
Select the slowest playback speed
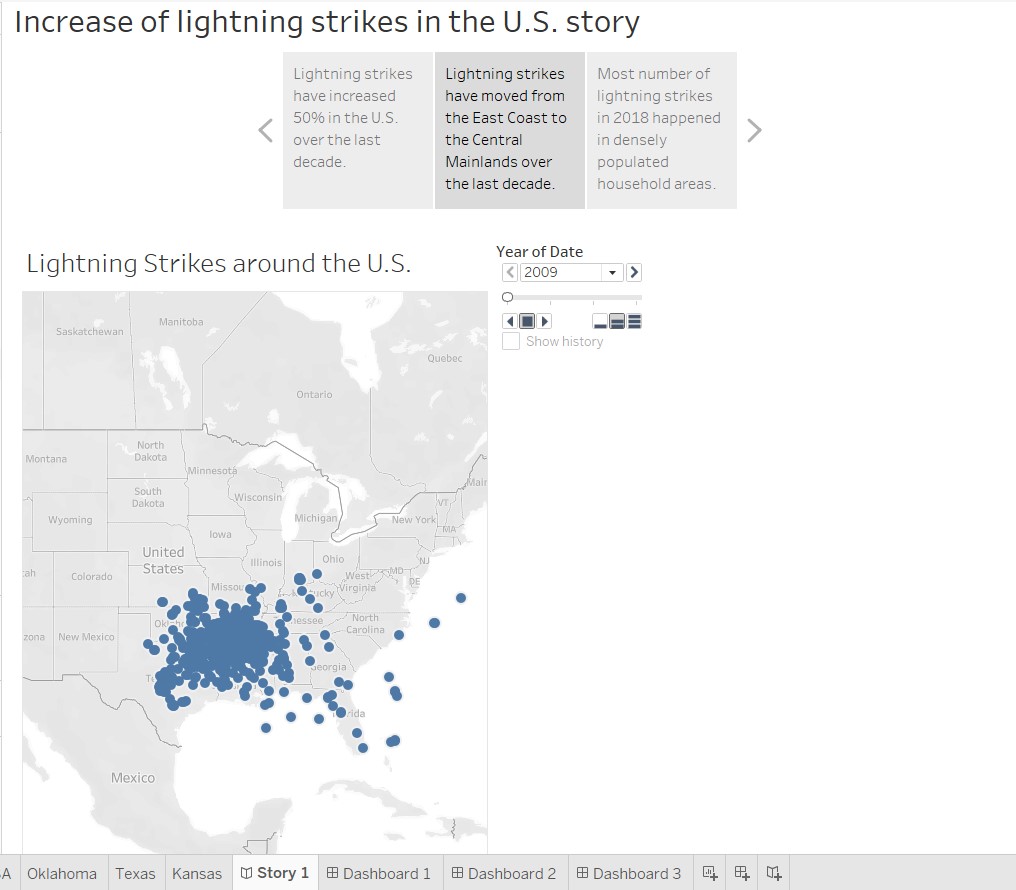601,321
